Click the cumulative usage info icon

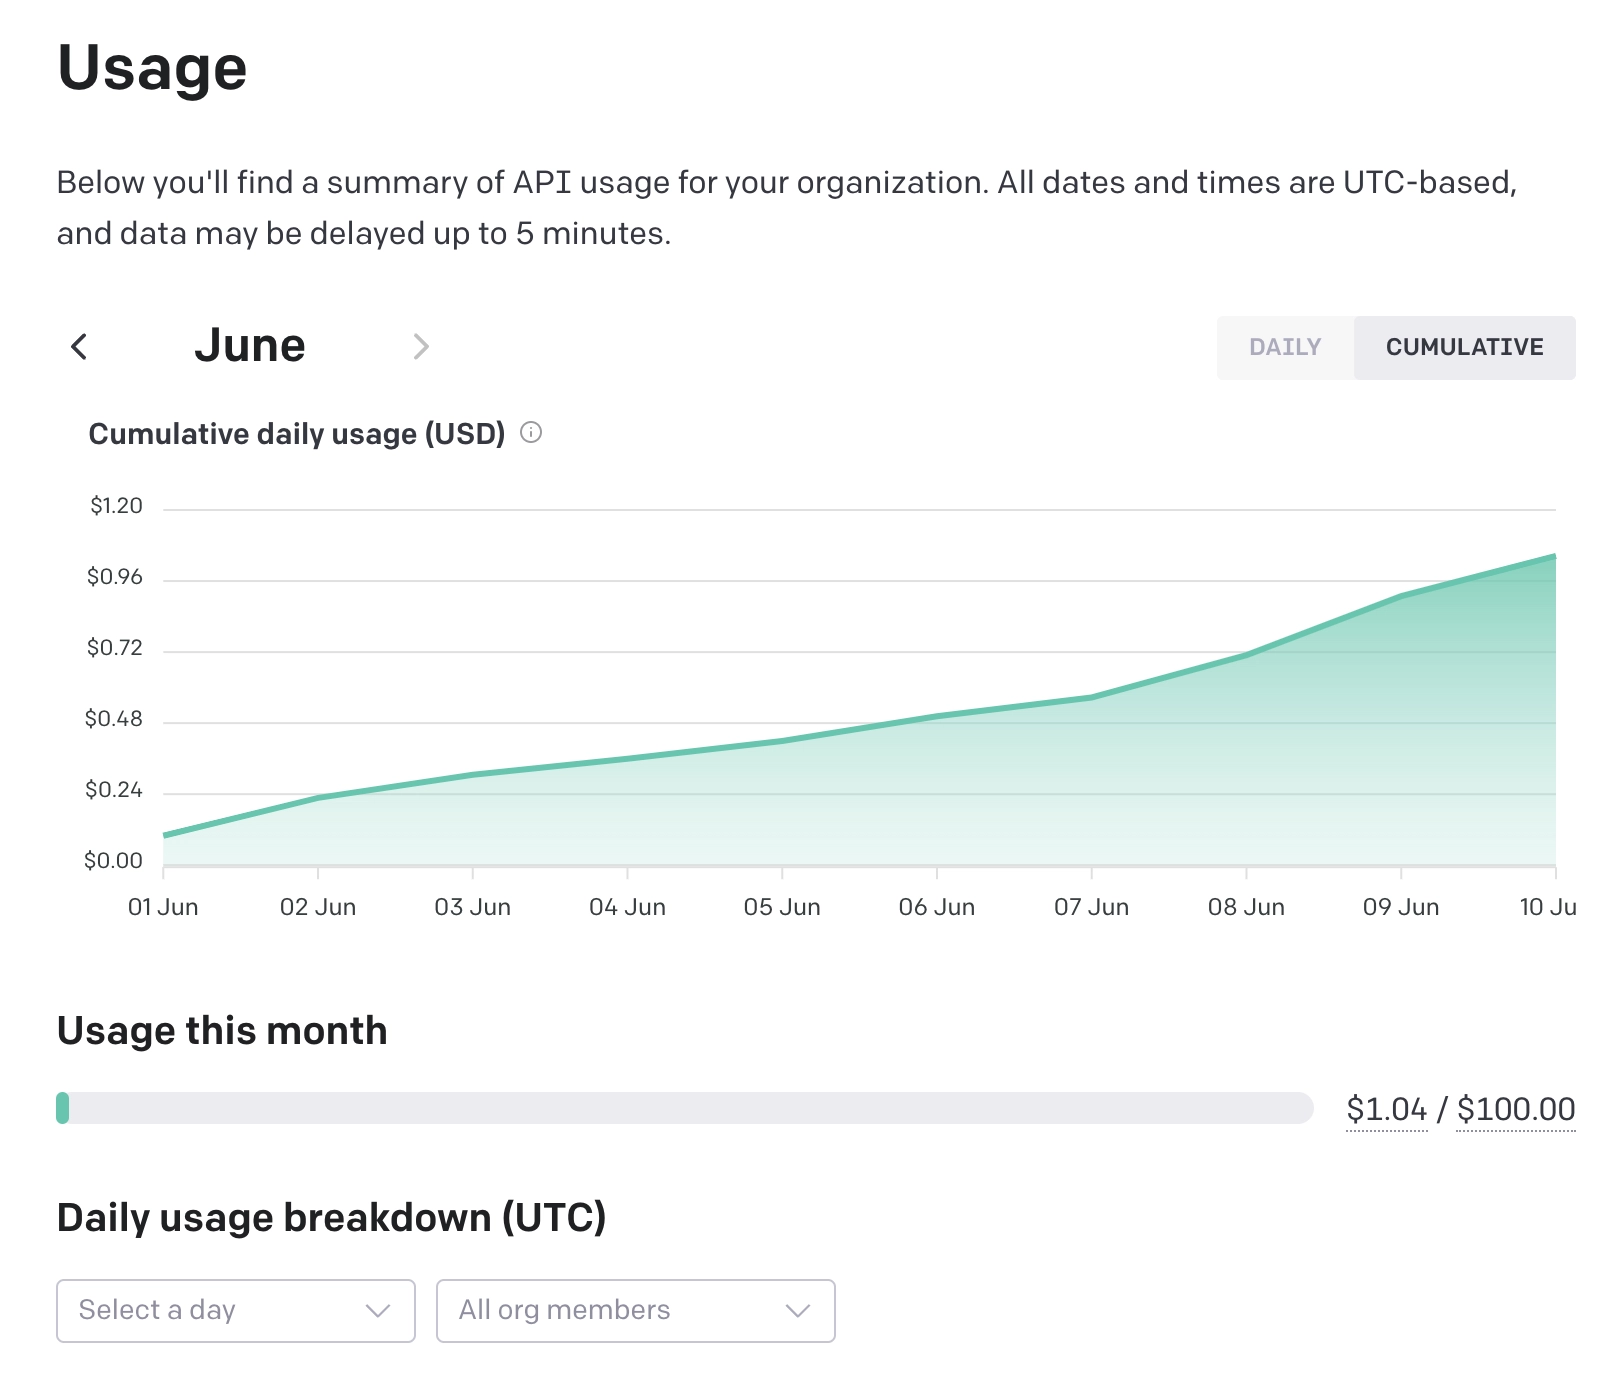tap(531, 433)
